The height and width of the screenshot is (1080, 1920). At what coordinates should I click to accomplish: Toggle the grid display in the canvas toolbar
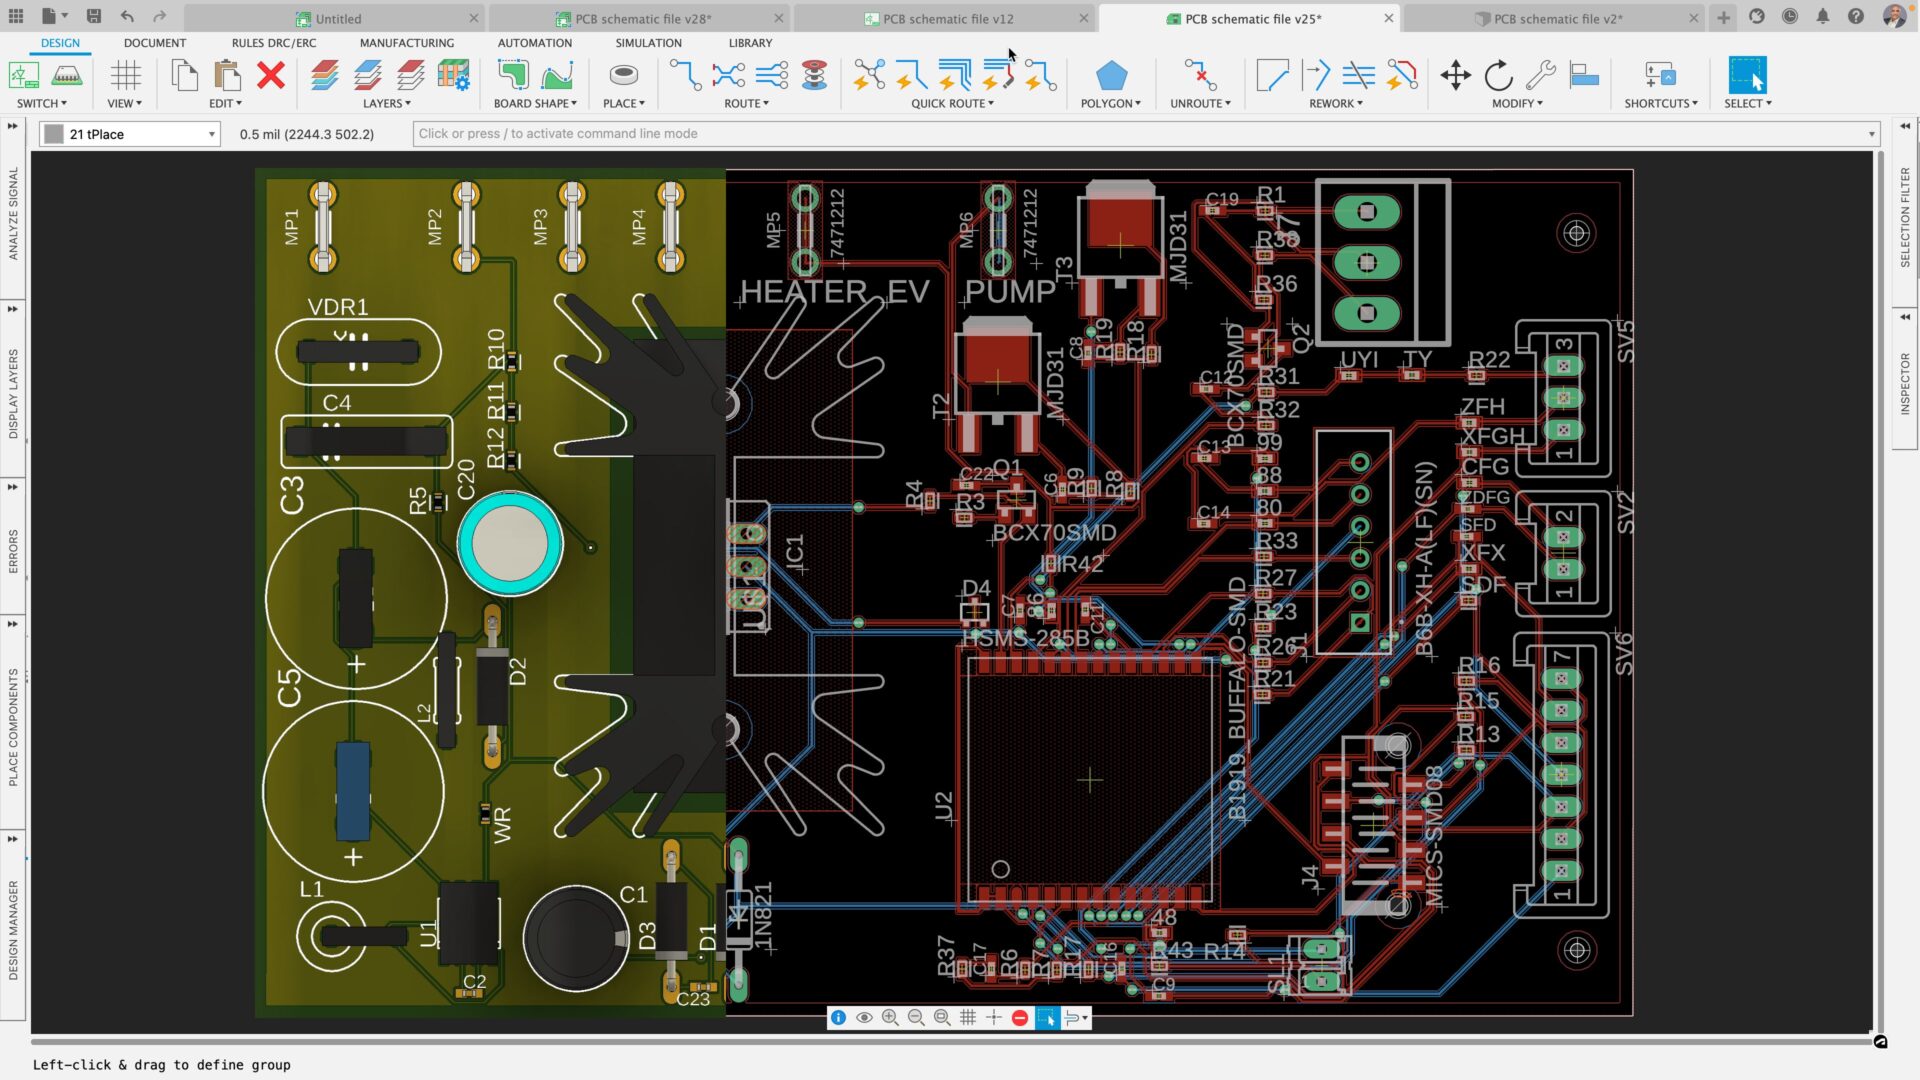967,1017
